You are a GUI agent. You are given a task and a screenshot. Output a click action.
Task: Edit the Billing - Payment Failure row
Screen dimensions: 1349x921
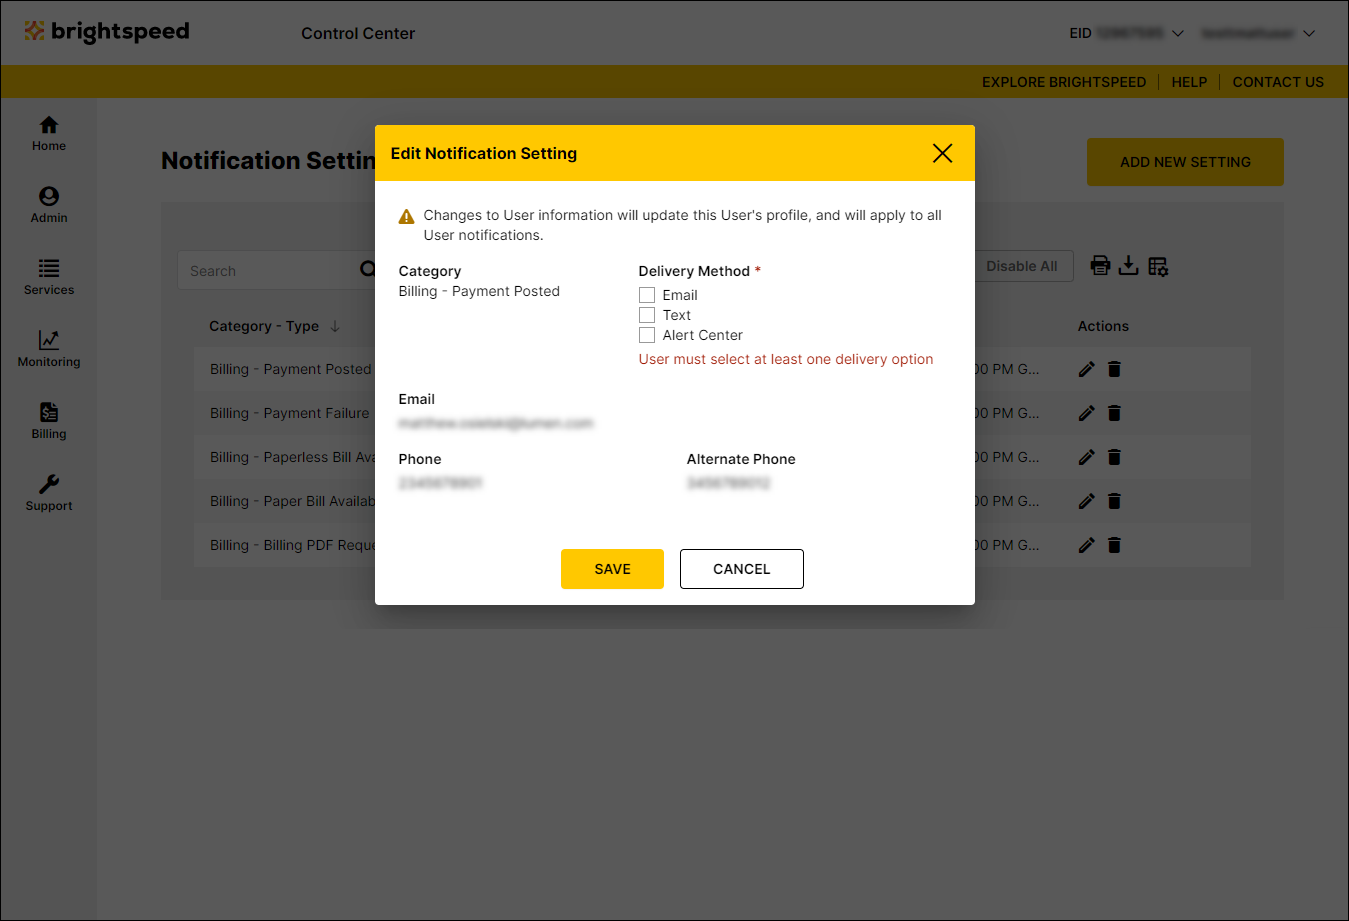coord(1087,413)
